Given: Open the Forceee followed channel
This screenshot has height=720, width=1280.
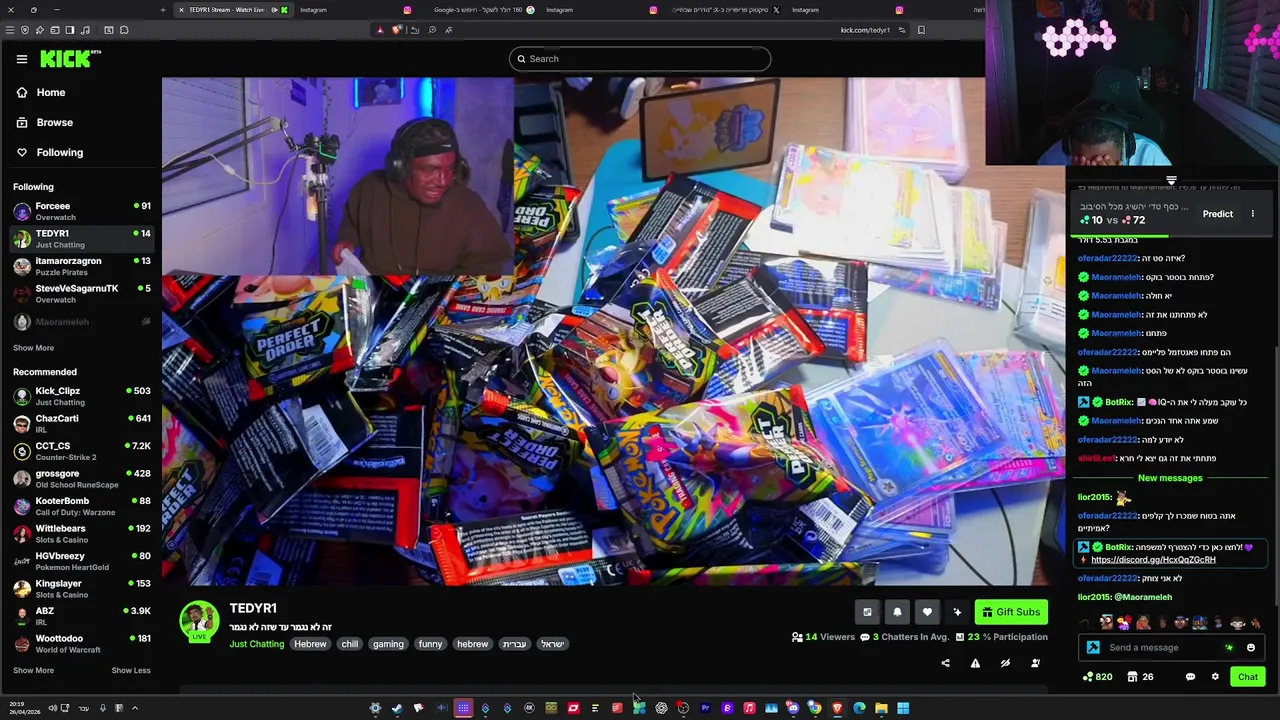Looking at the screenshot, I should tap(81, 211).
